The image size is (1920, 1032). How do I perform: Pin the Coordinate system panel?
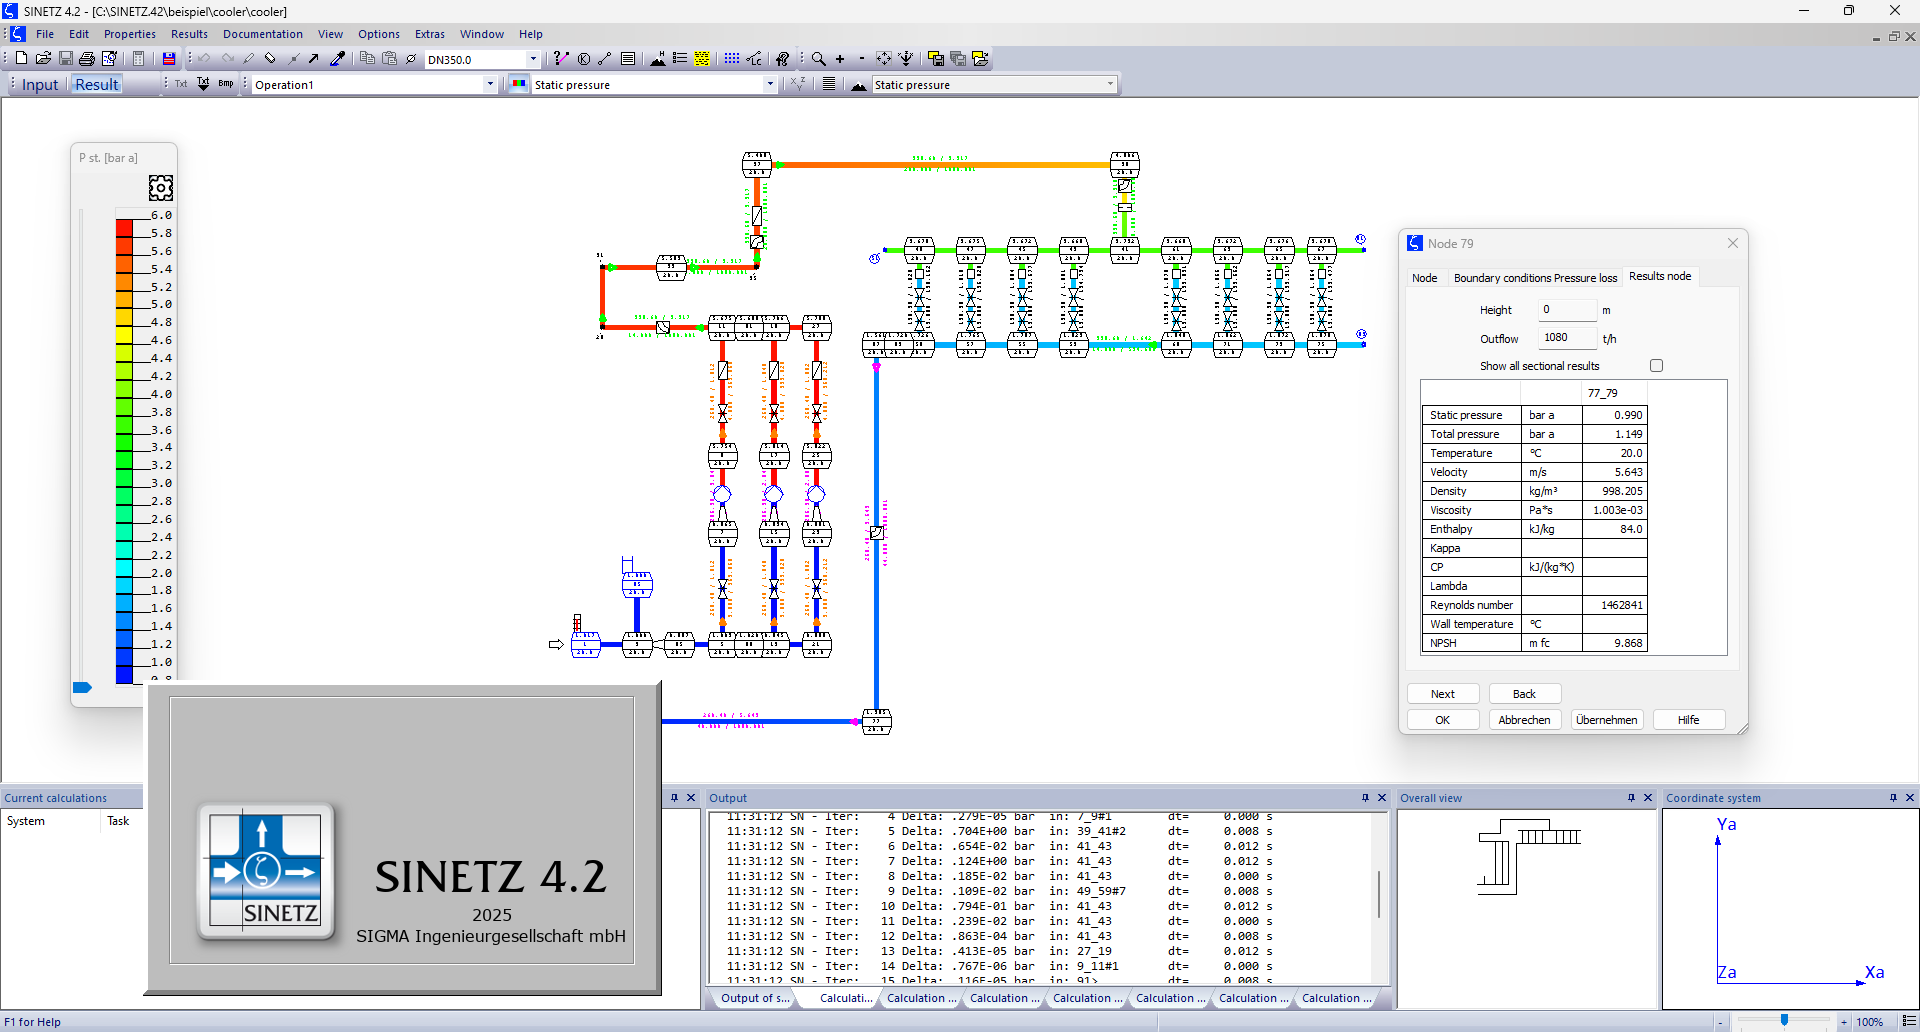point(1893,798)
